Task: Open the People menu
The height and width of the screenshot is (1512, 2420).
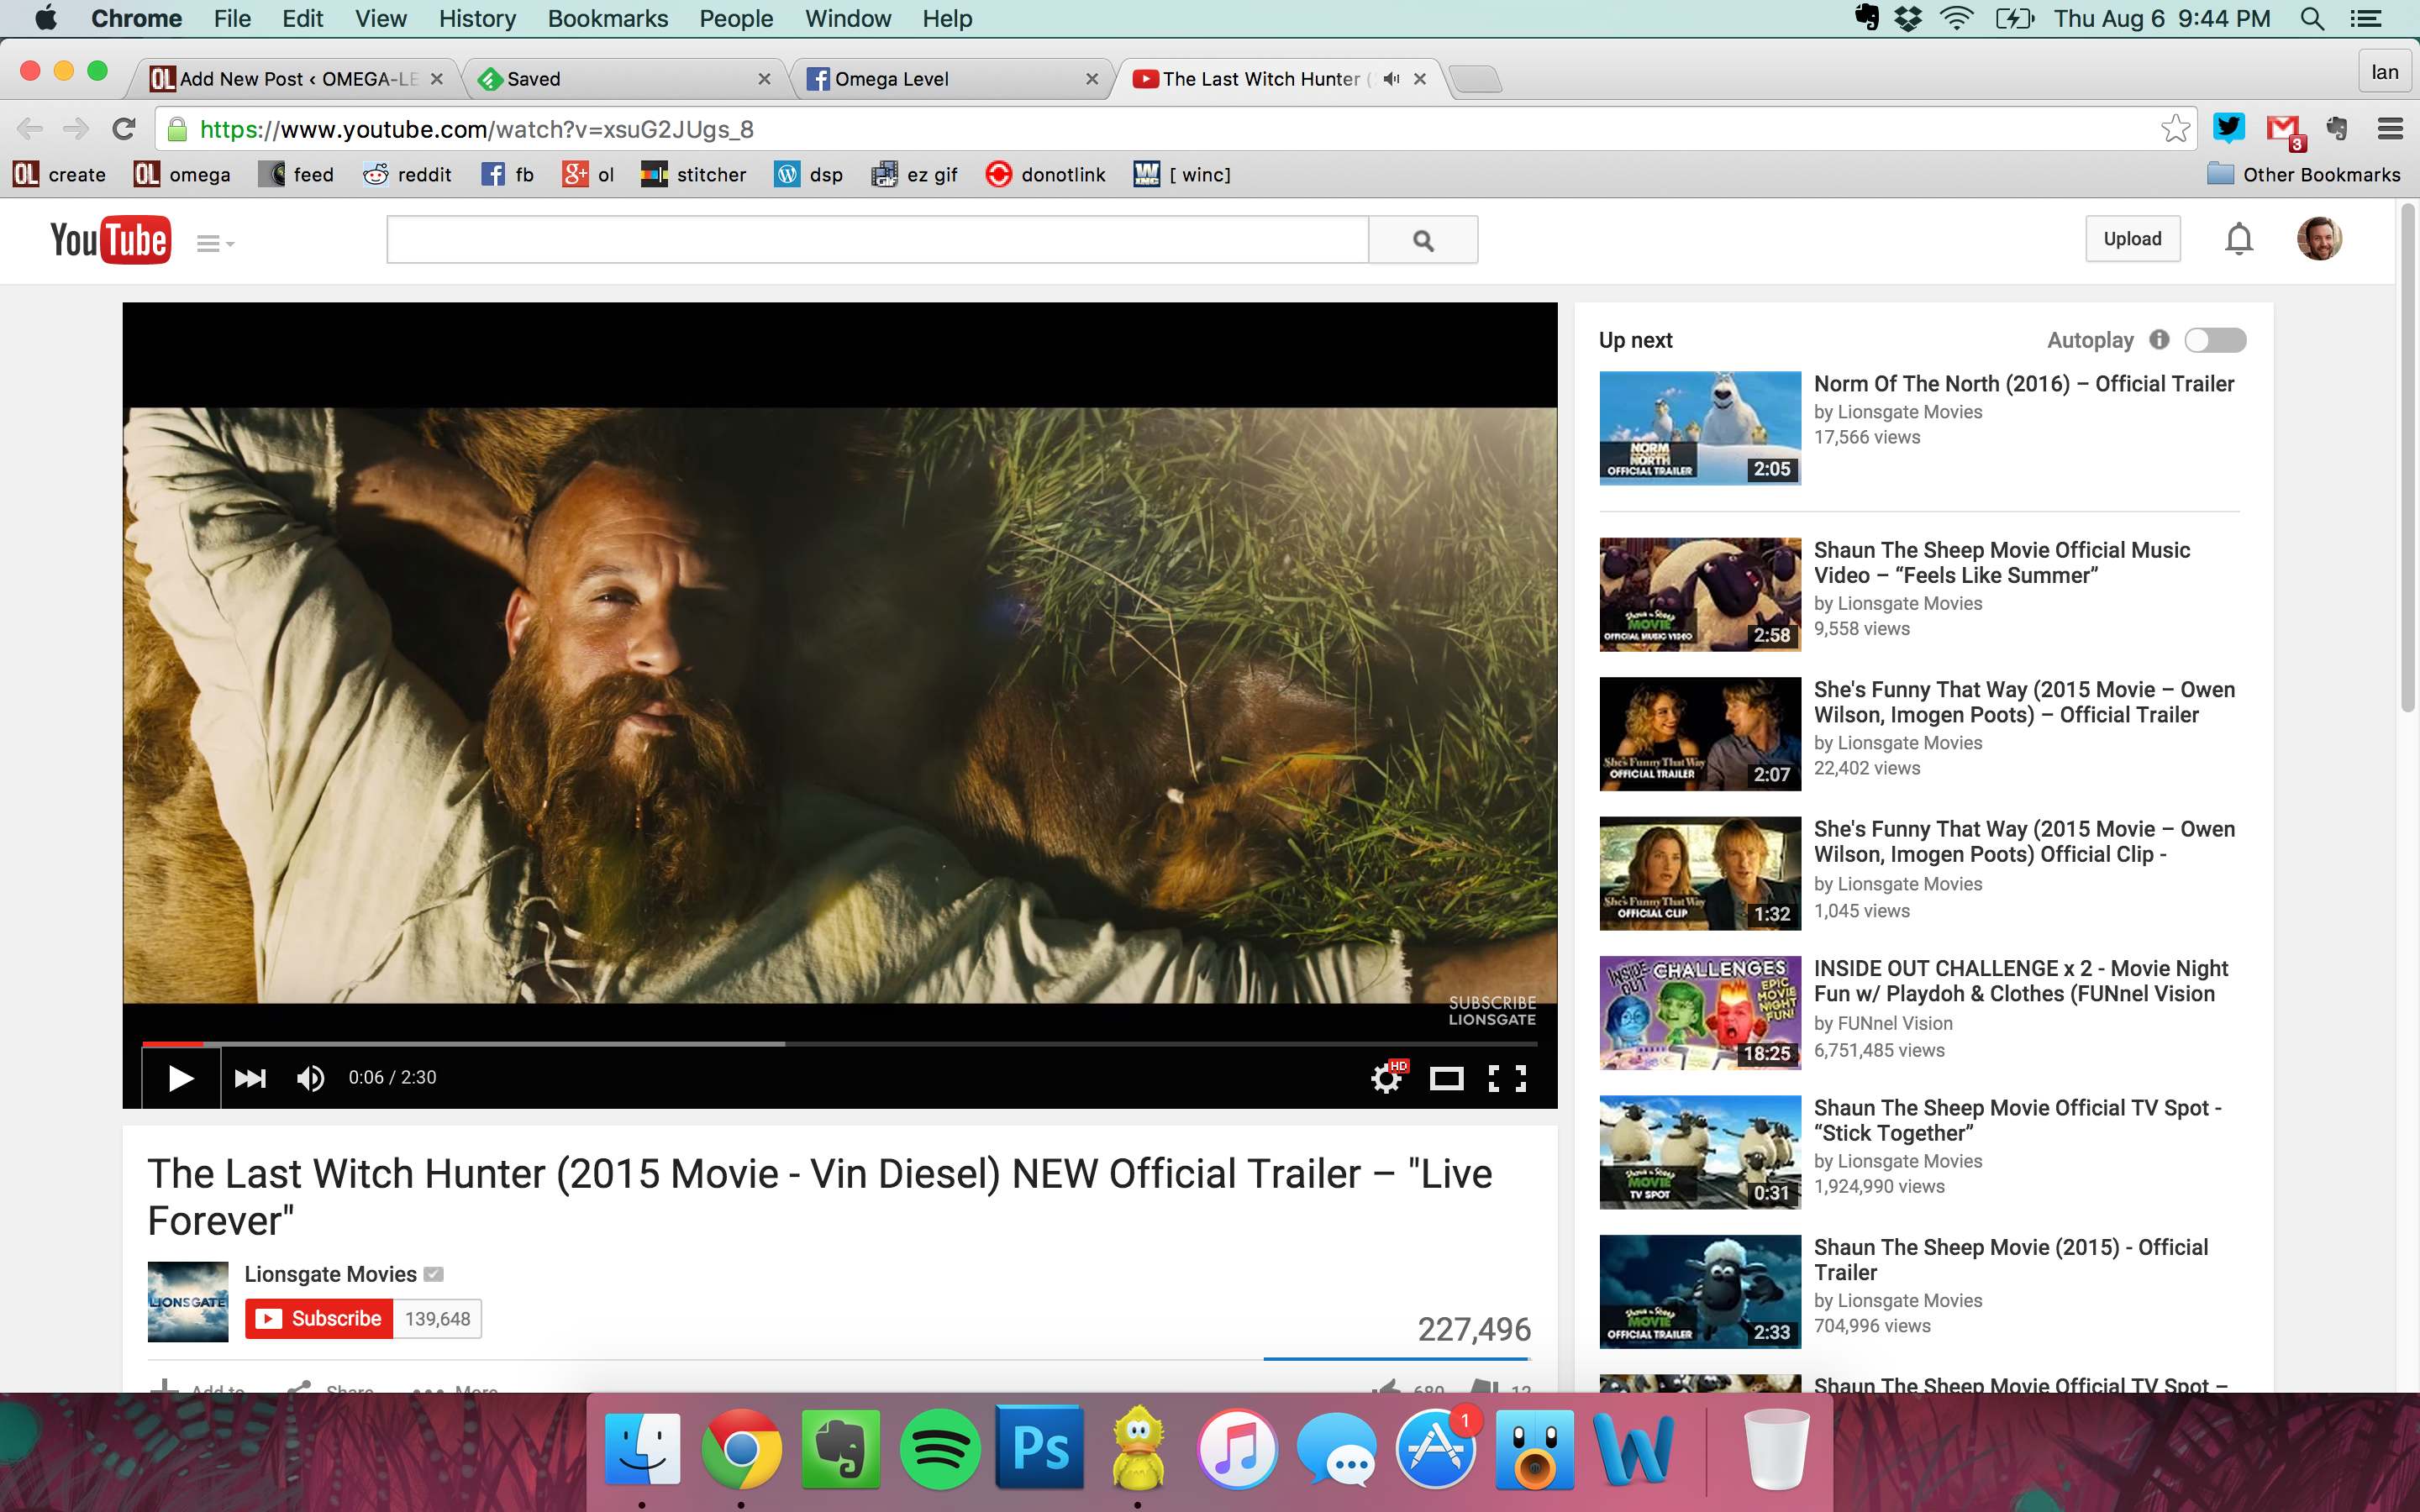Action: click(736, 19)
